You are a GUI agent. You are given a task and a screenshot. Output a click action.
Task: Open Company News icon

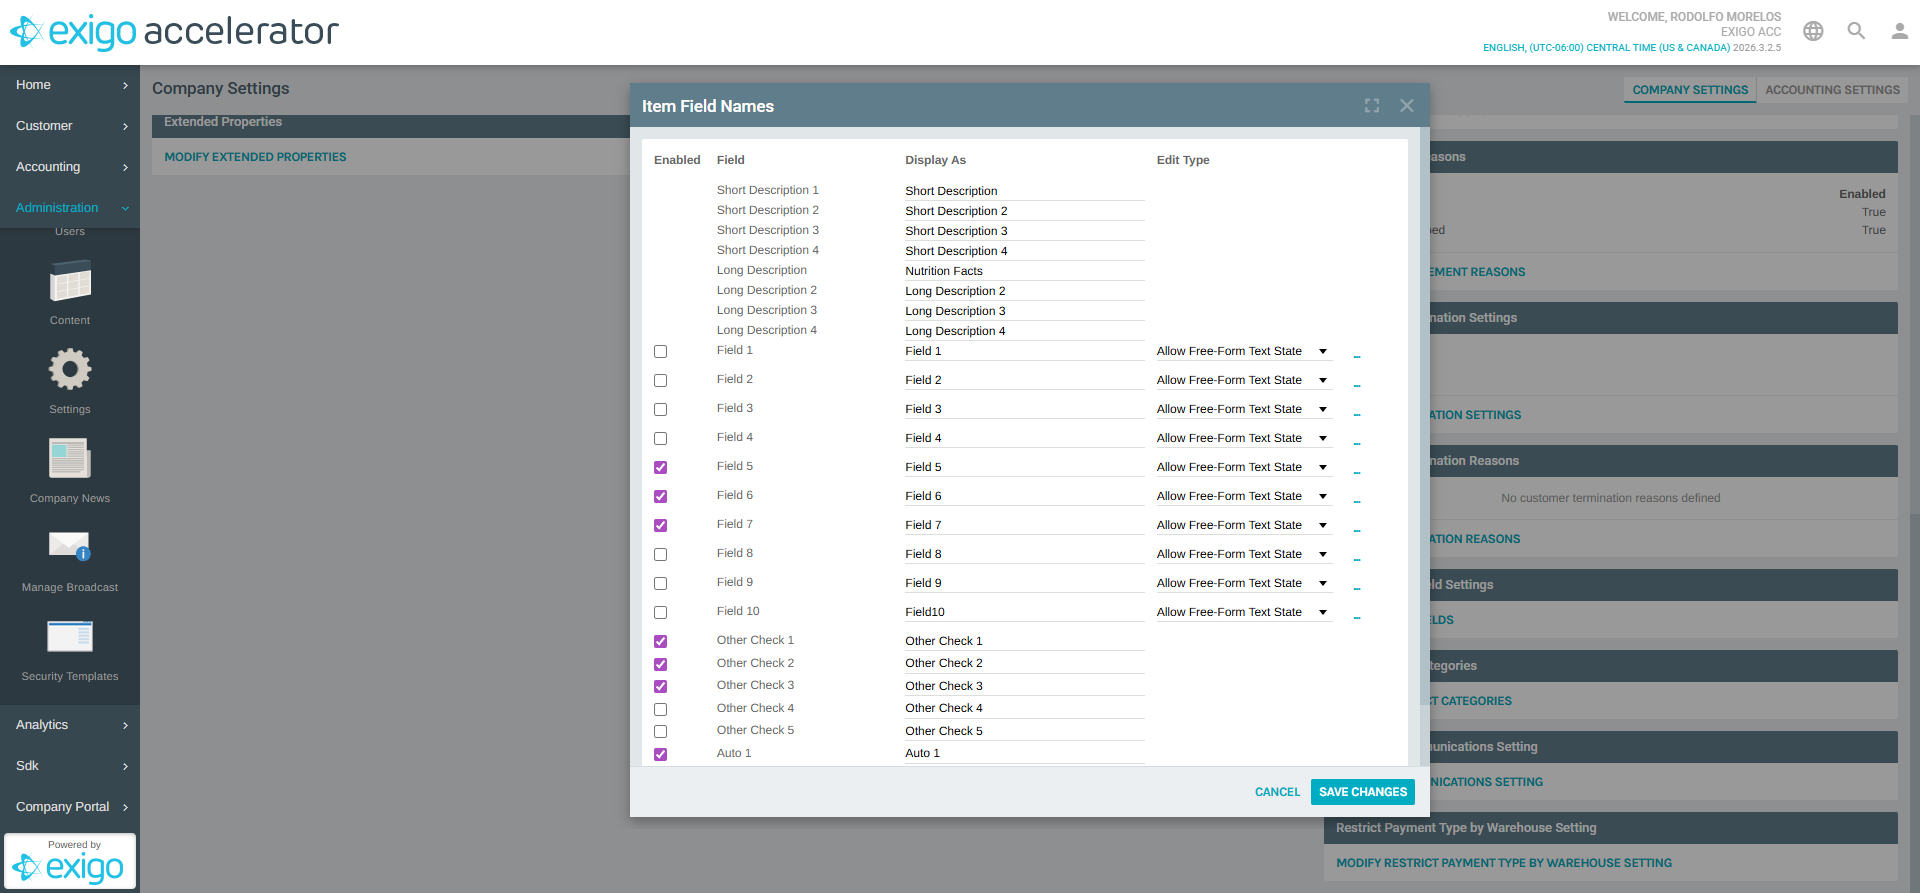click(x=70, y=459)
